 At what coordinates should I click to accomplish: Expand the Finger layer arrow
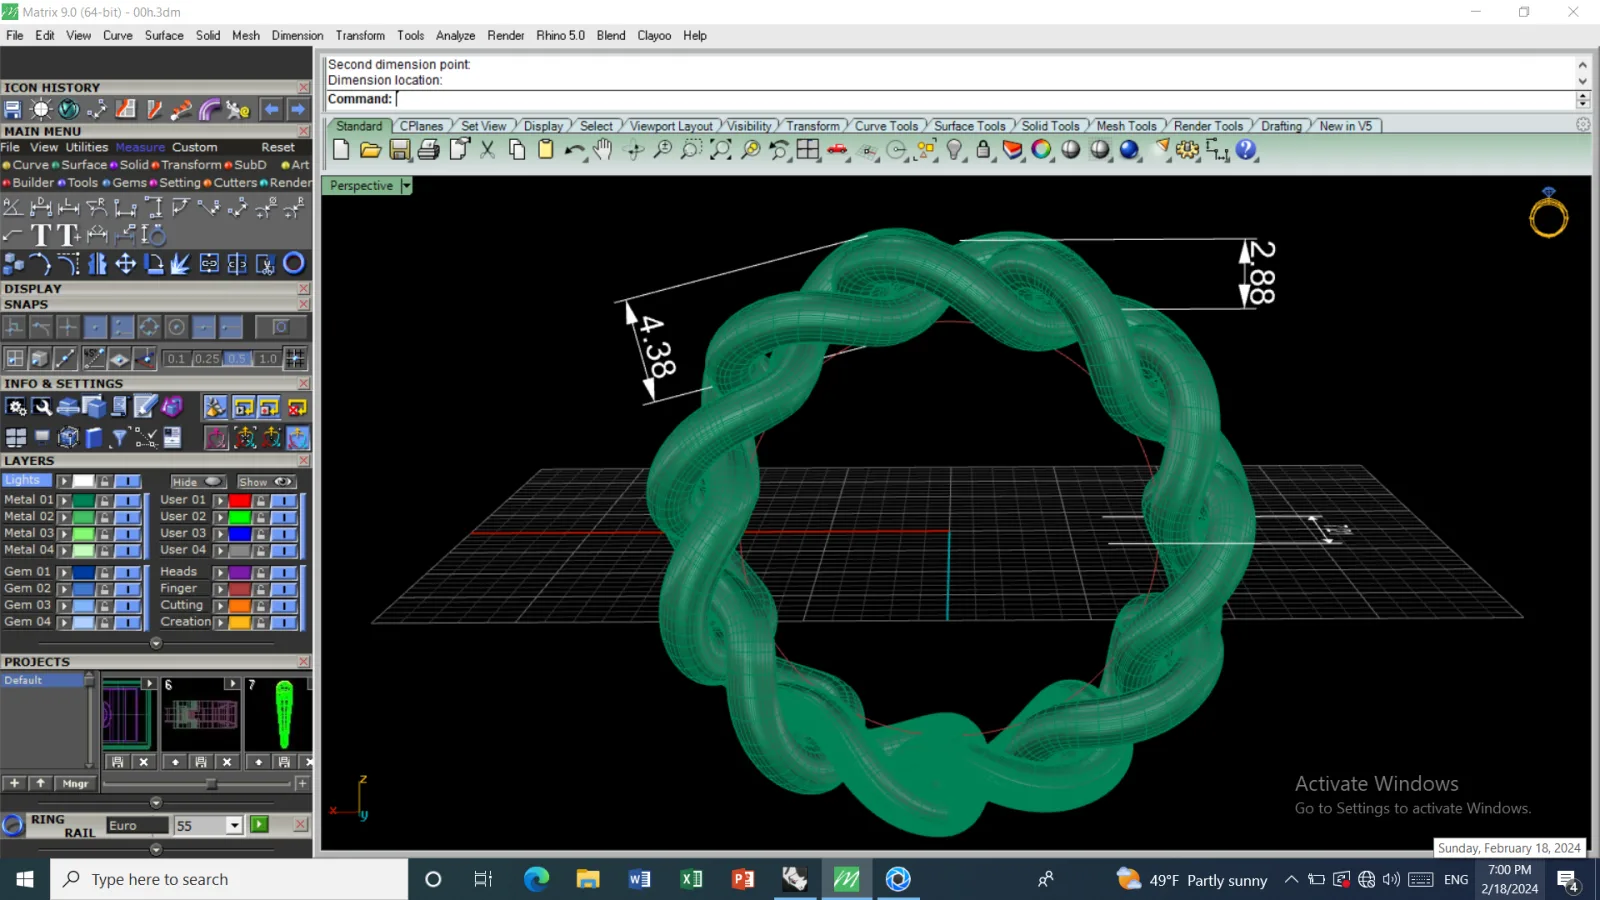220,589
